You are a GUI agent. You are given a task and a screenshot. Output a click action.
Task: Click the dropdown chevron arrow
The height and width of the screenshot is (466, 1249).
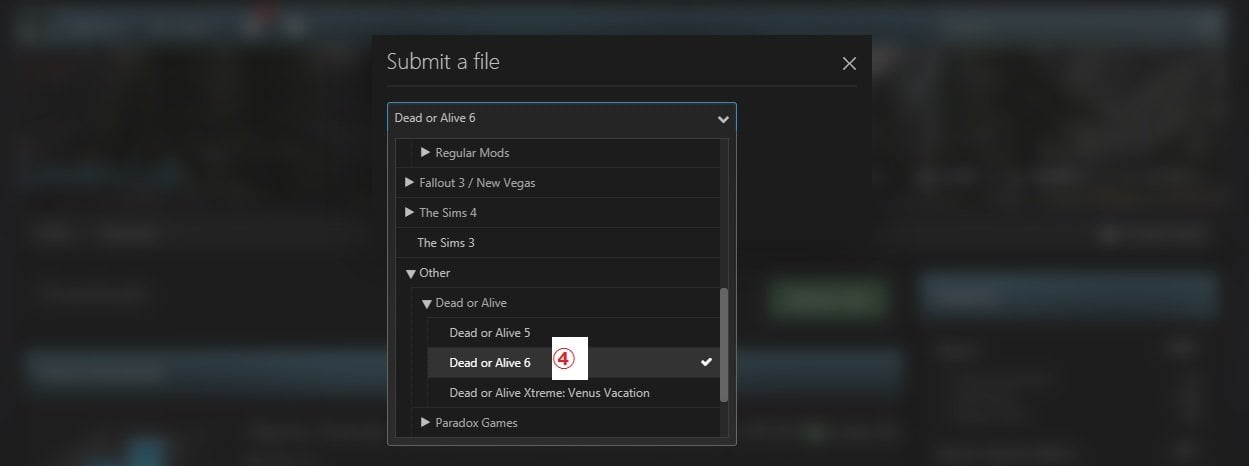pos(723,119)
